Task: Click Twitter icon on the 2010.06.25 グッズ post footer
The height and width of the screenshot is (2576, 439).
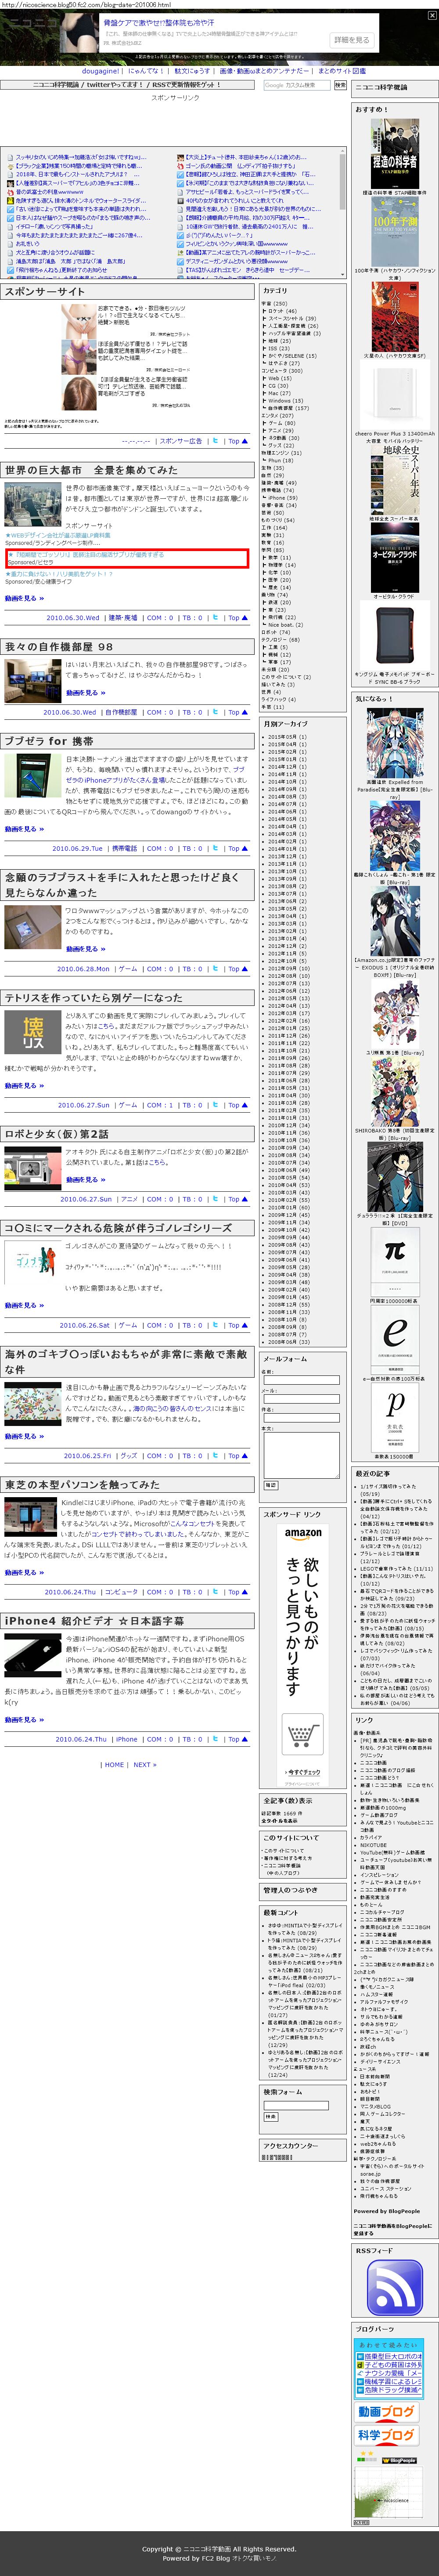Action: pyautogui.click(x=215, y=1456)
